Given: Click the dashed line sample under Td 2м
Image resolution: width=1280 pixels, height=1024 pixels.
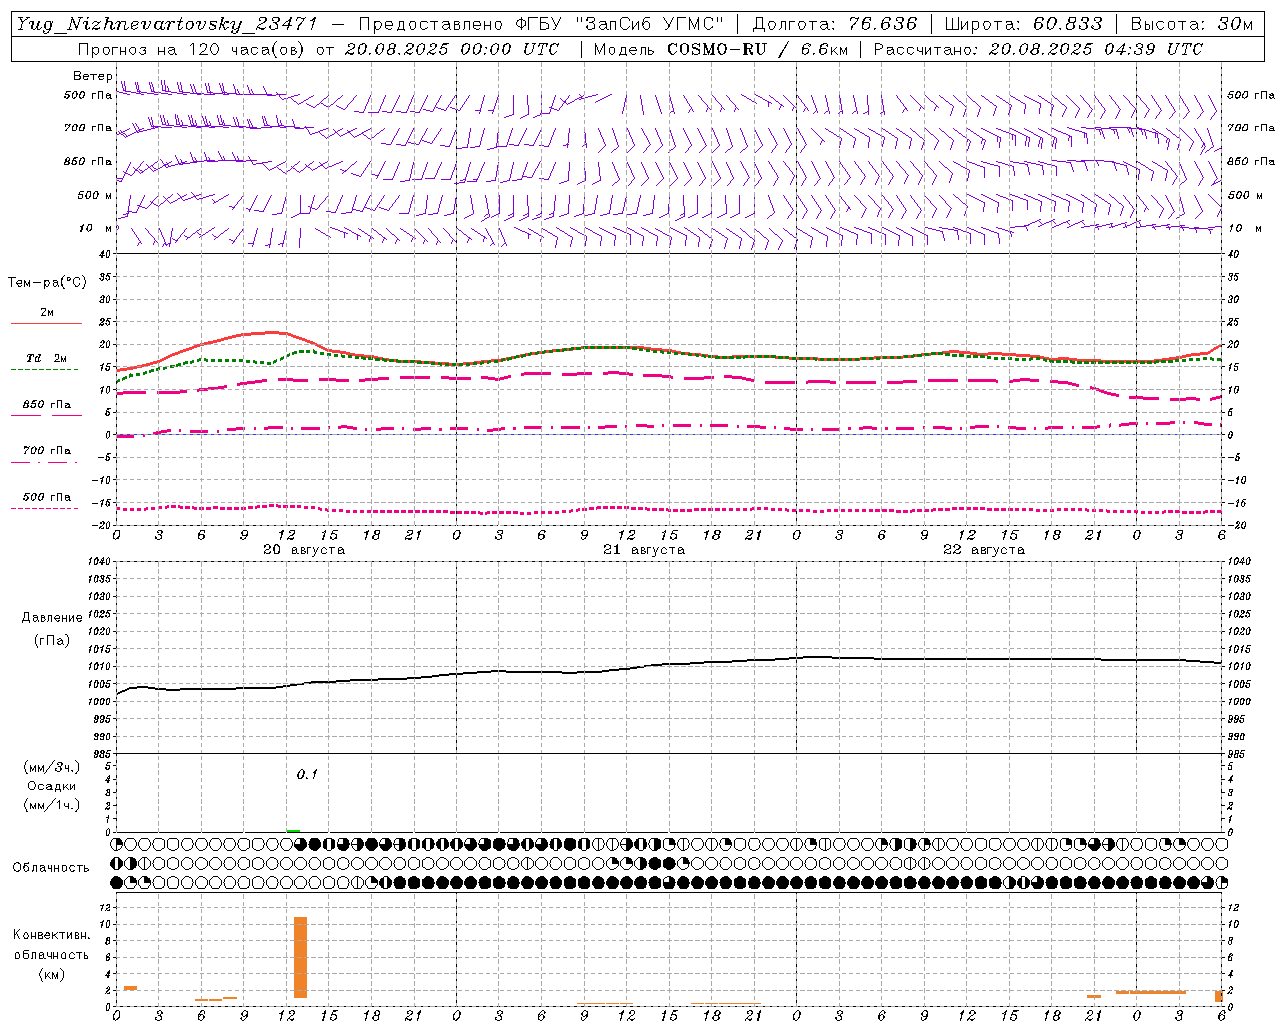Looking at the screenshot, I should [44, 369].
